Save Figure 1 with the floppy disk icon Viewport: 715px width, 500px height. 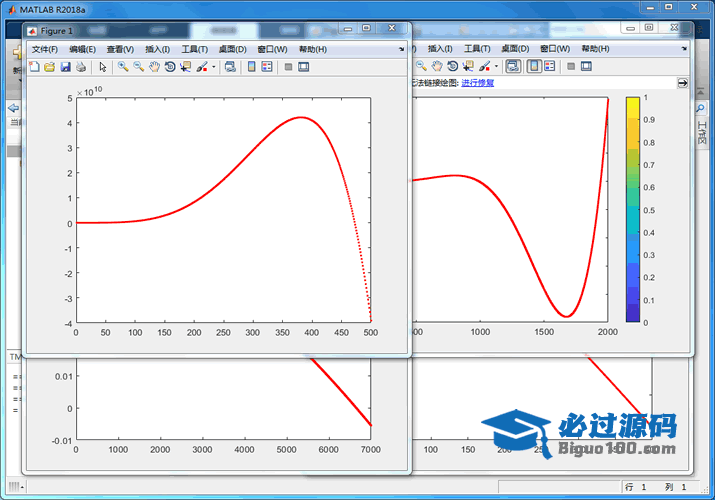66,67
